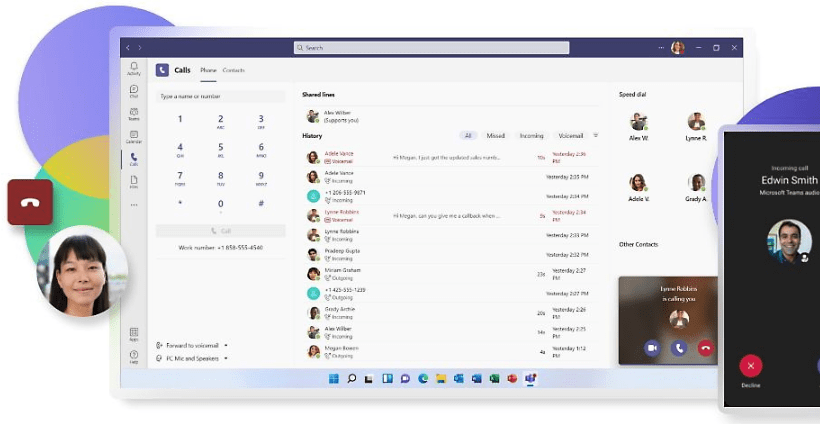Open Widgets from the taskbar
Screen dimensions: 820x424
(388, 379)
